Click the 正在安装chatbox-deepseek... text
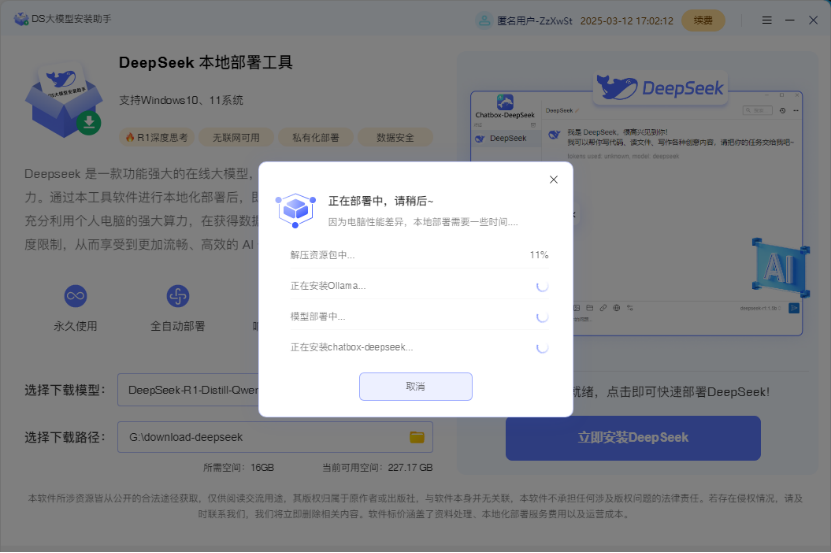The image size is (831, 553). tap(351, 347)
